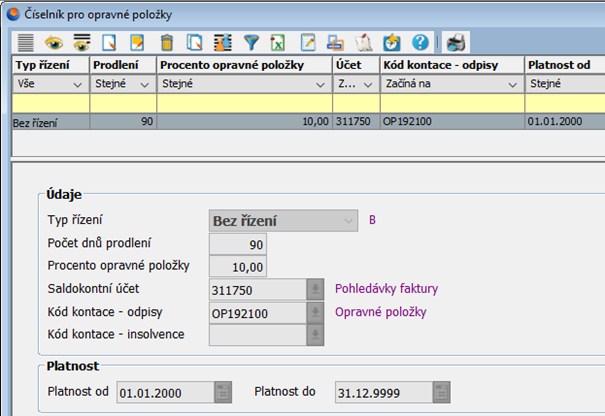
Task: Click the new record page icon
Action: (110, 42)
